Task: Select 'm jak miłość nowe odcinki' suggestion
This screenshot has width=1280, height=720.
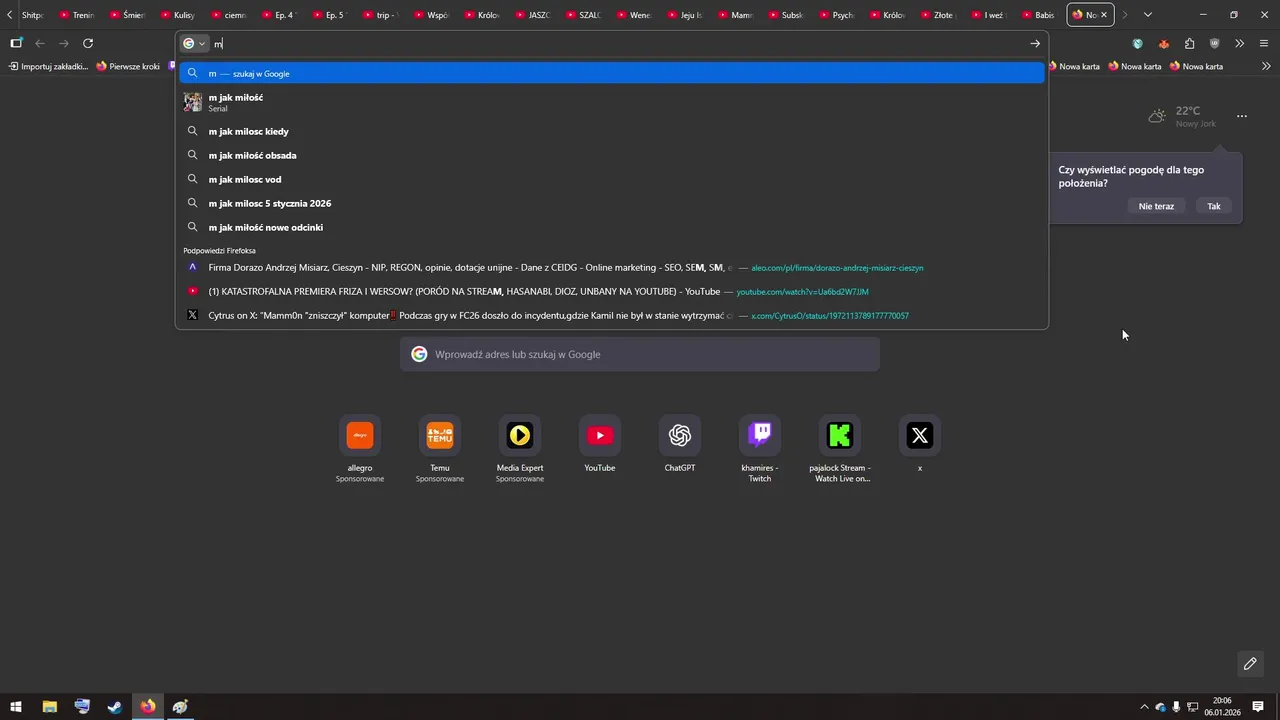Action: [612, 227]
